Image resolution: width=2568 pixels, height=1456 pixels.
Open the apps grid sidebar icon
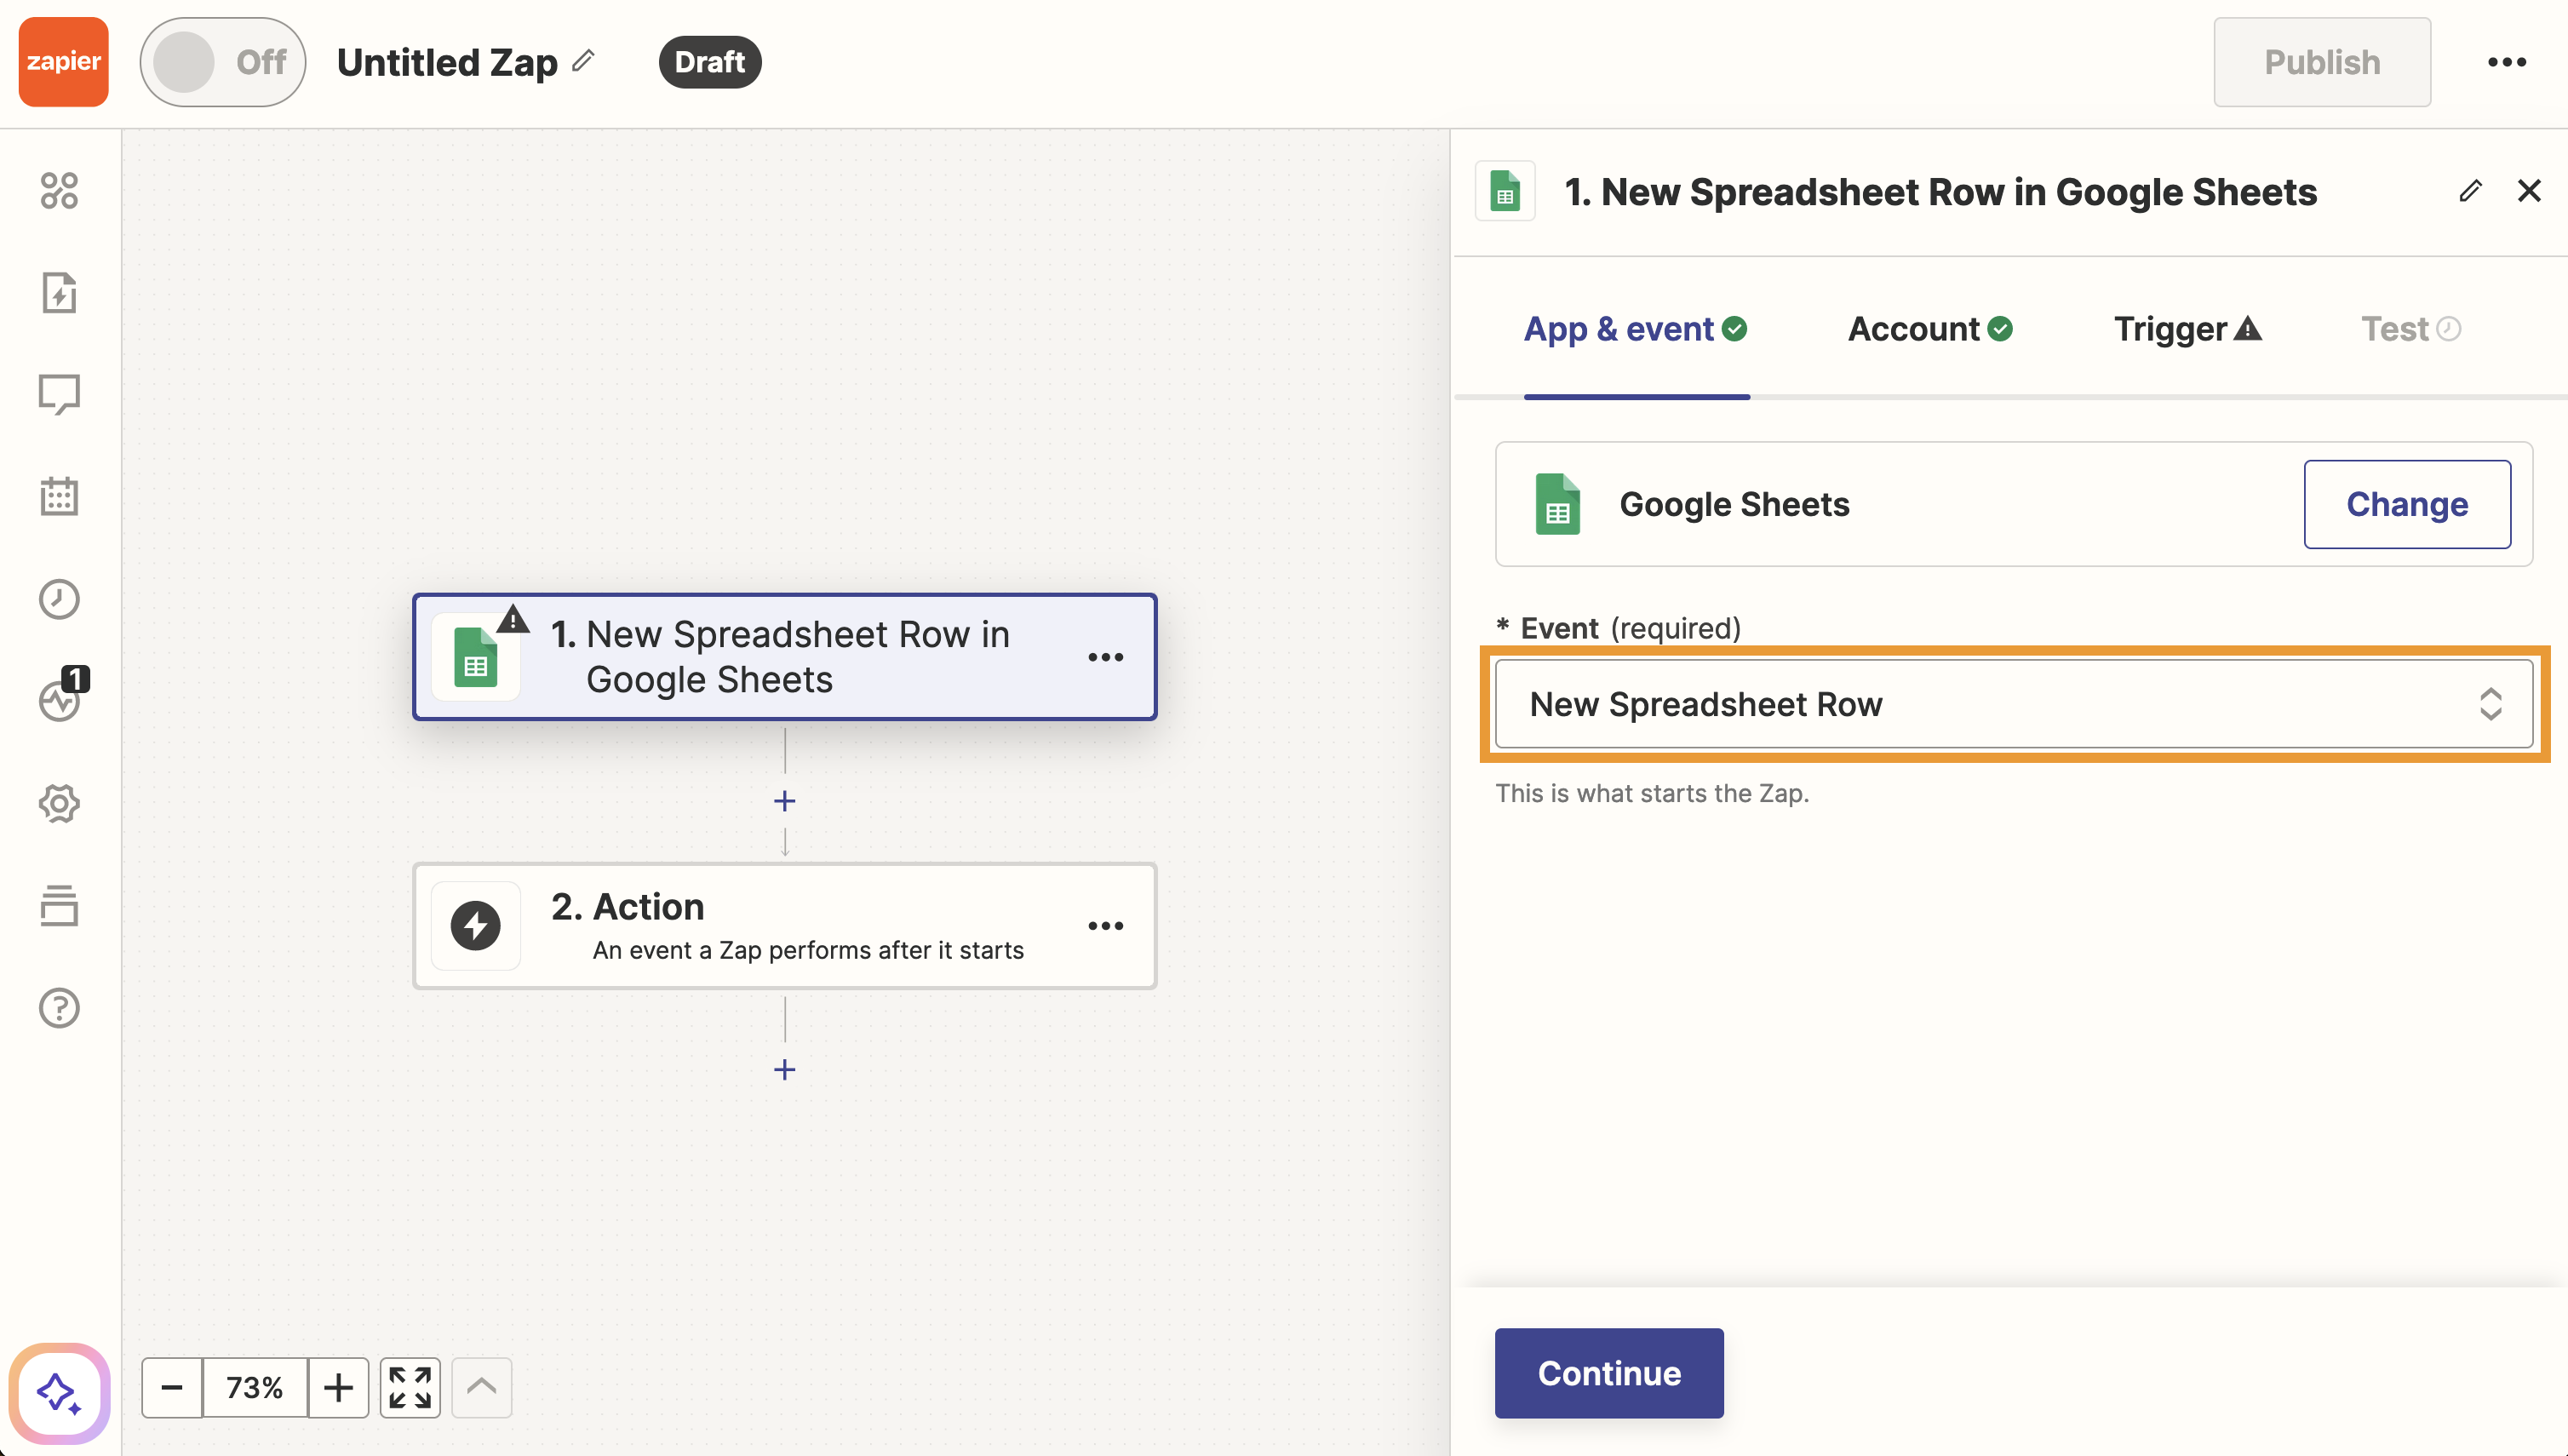59,190
